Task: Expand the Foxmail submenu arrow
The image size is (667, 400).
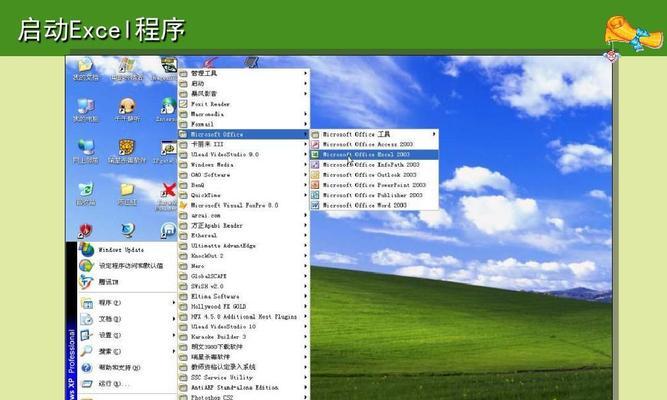Action: (305, 124)
